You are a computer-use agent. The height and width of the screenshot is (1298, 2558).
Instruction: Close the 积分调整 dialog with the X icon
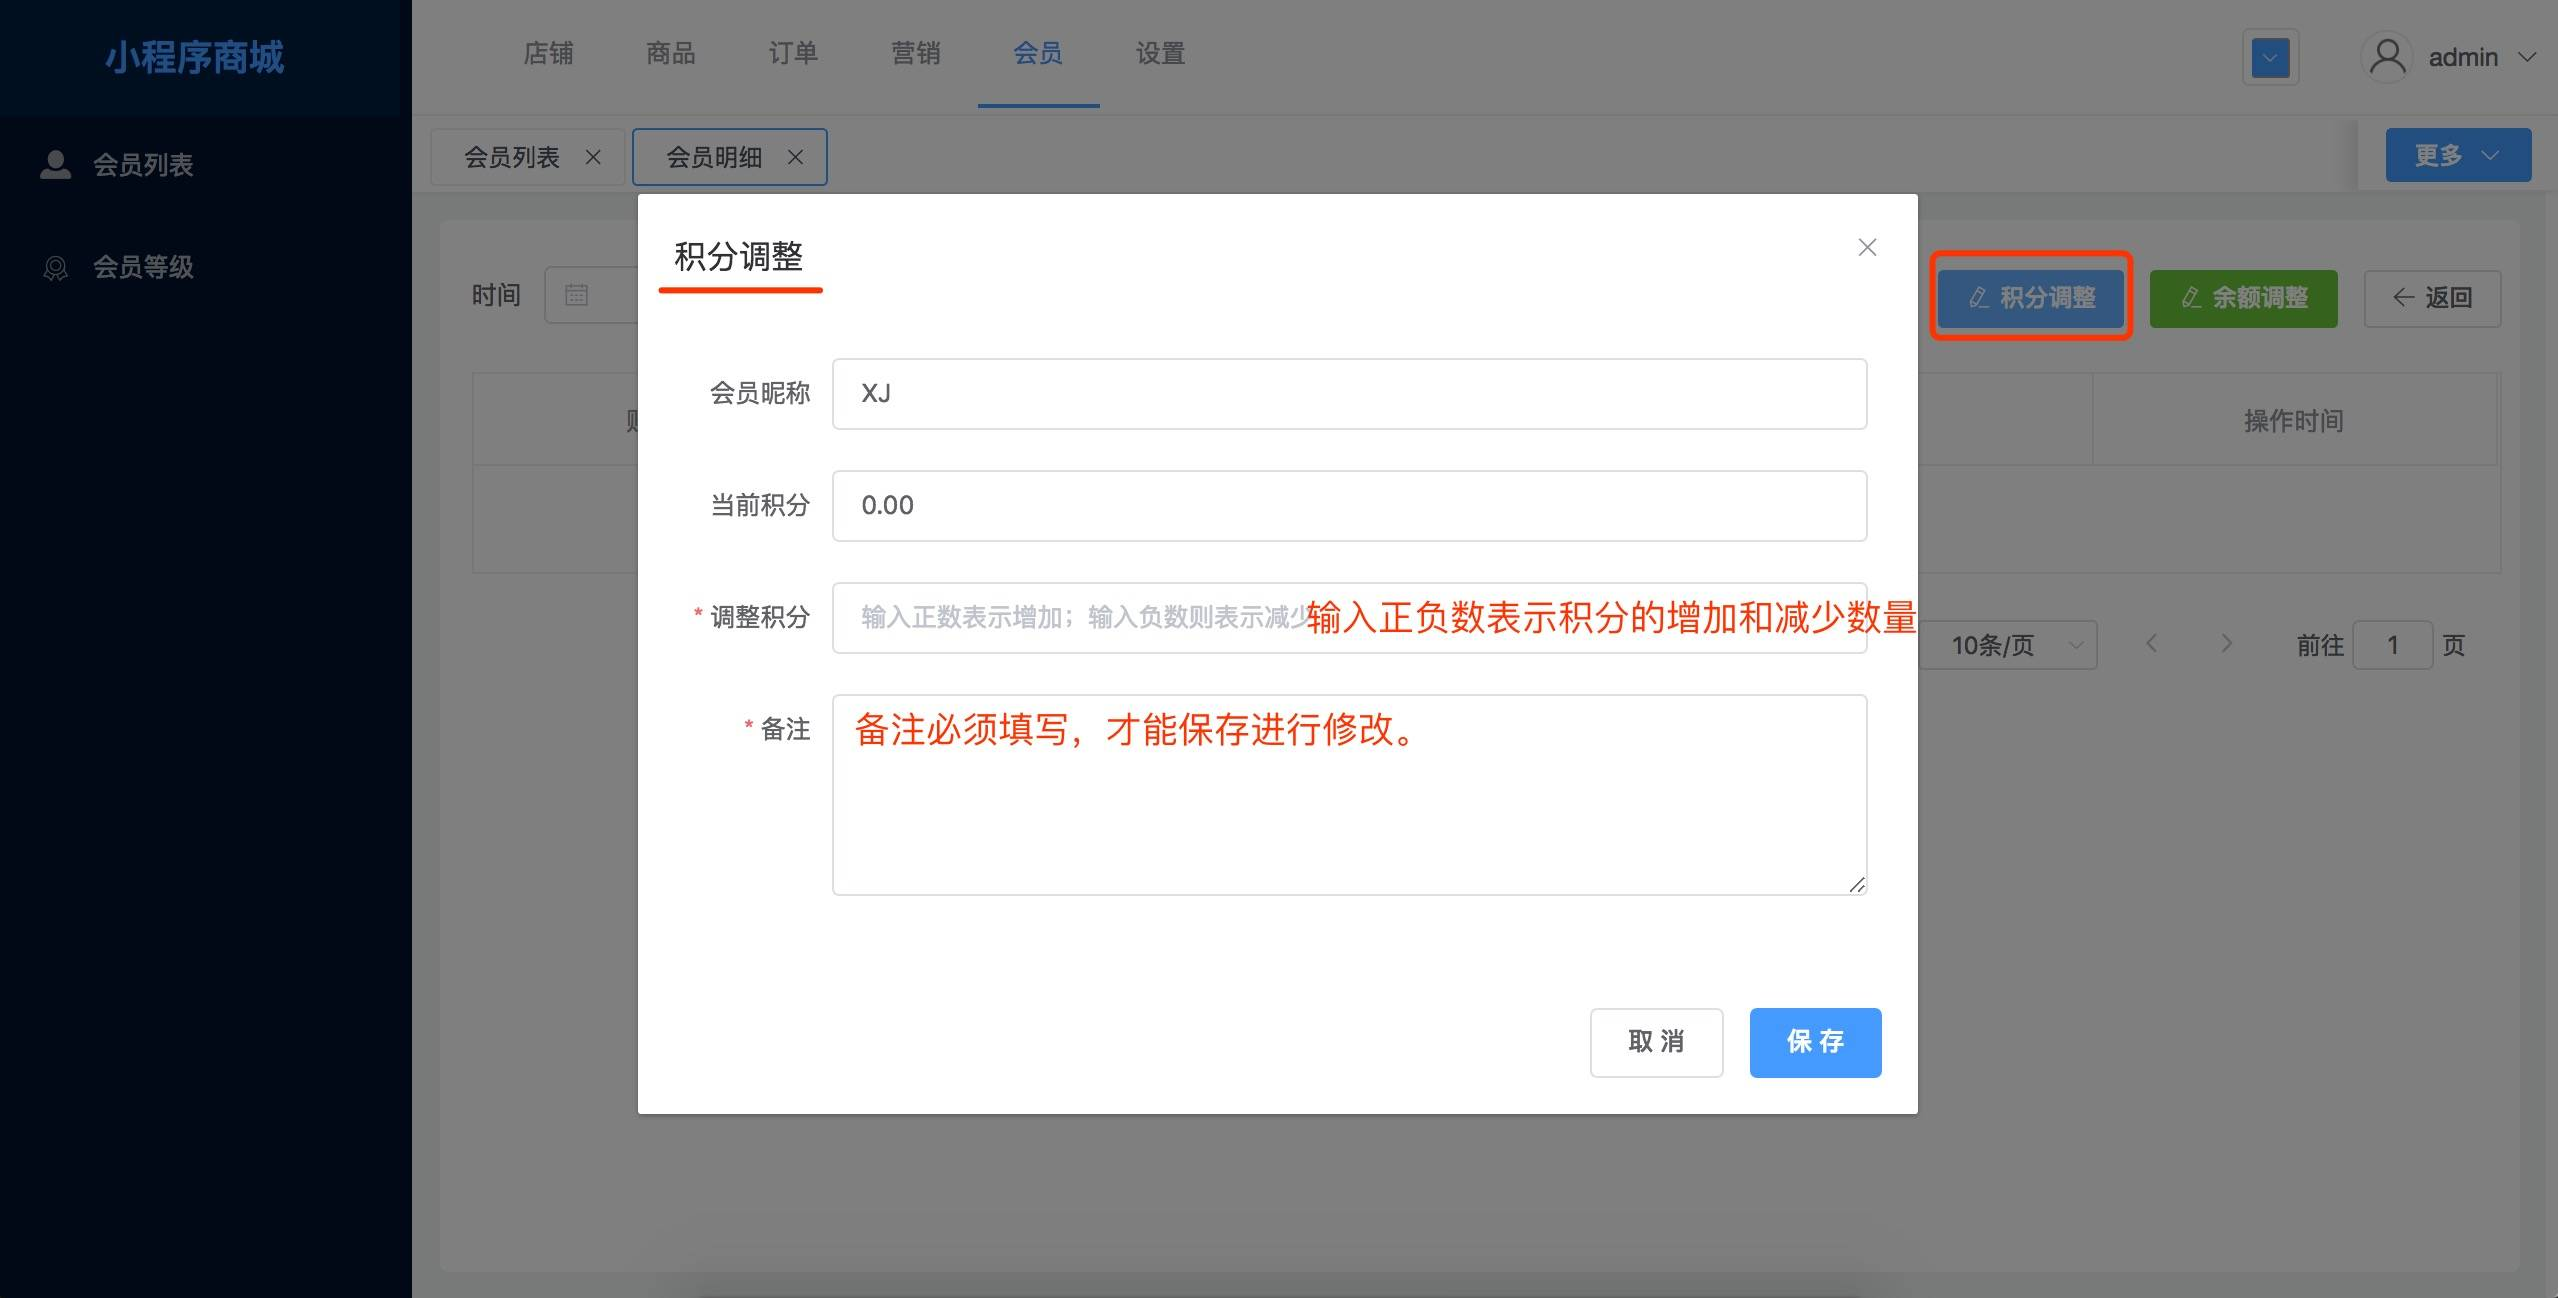point(1866,247)
